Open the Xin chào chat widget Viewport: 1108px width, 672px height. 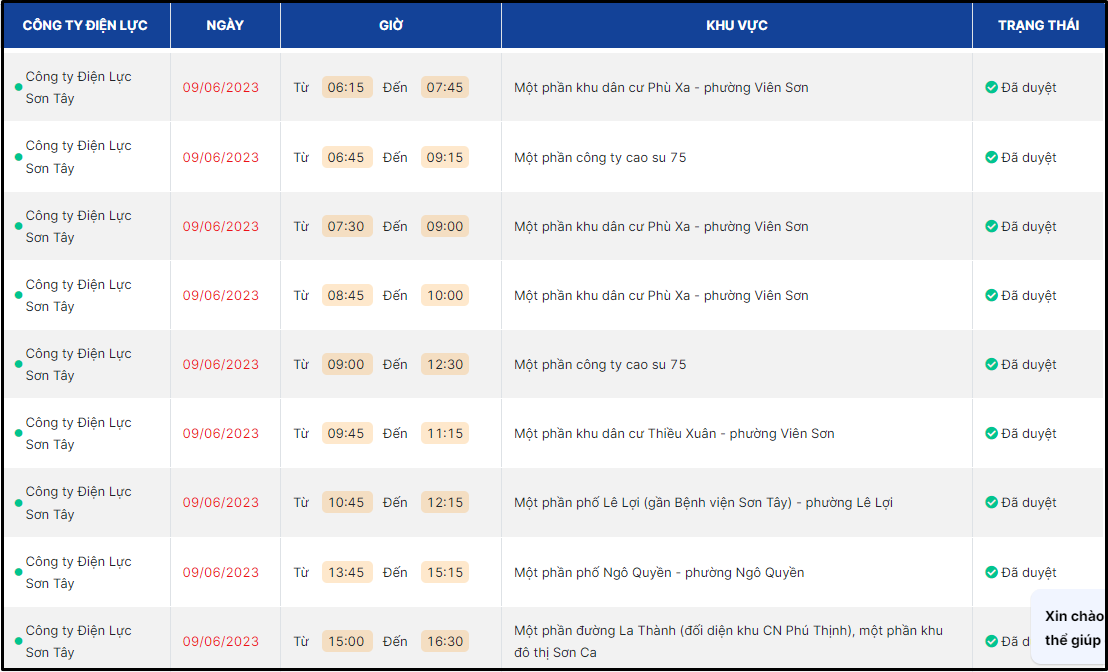tap(1072, 628)
